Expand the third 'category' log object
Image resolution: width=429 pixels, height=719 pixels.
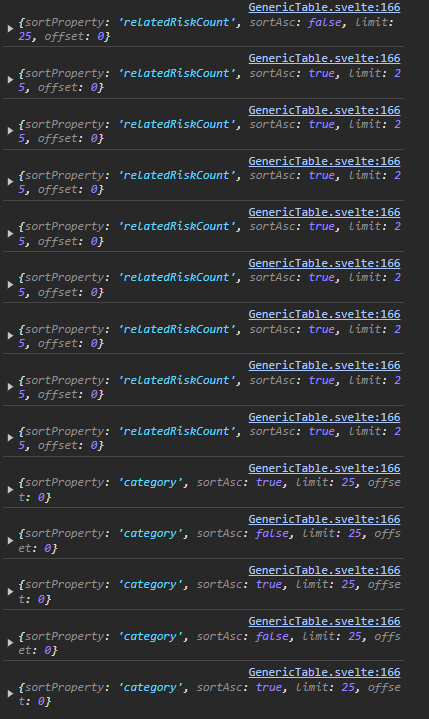[10, 592]
